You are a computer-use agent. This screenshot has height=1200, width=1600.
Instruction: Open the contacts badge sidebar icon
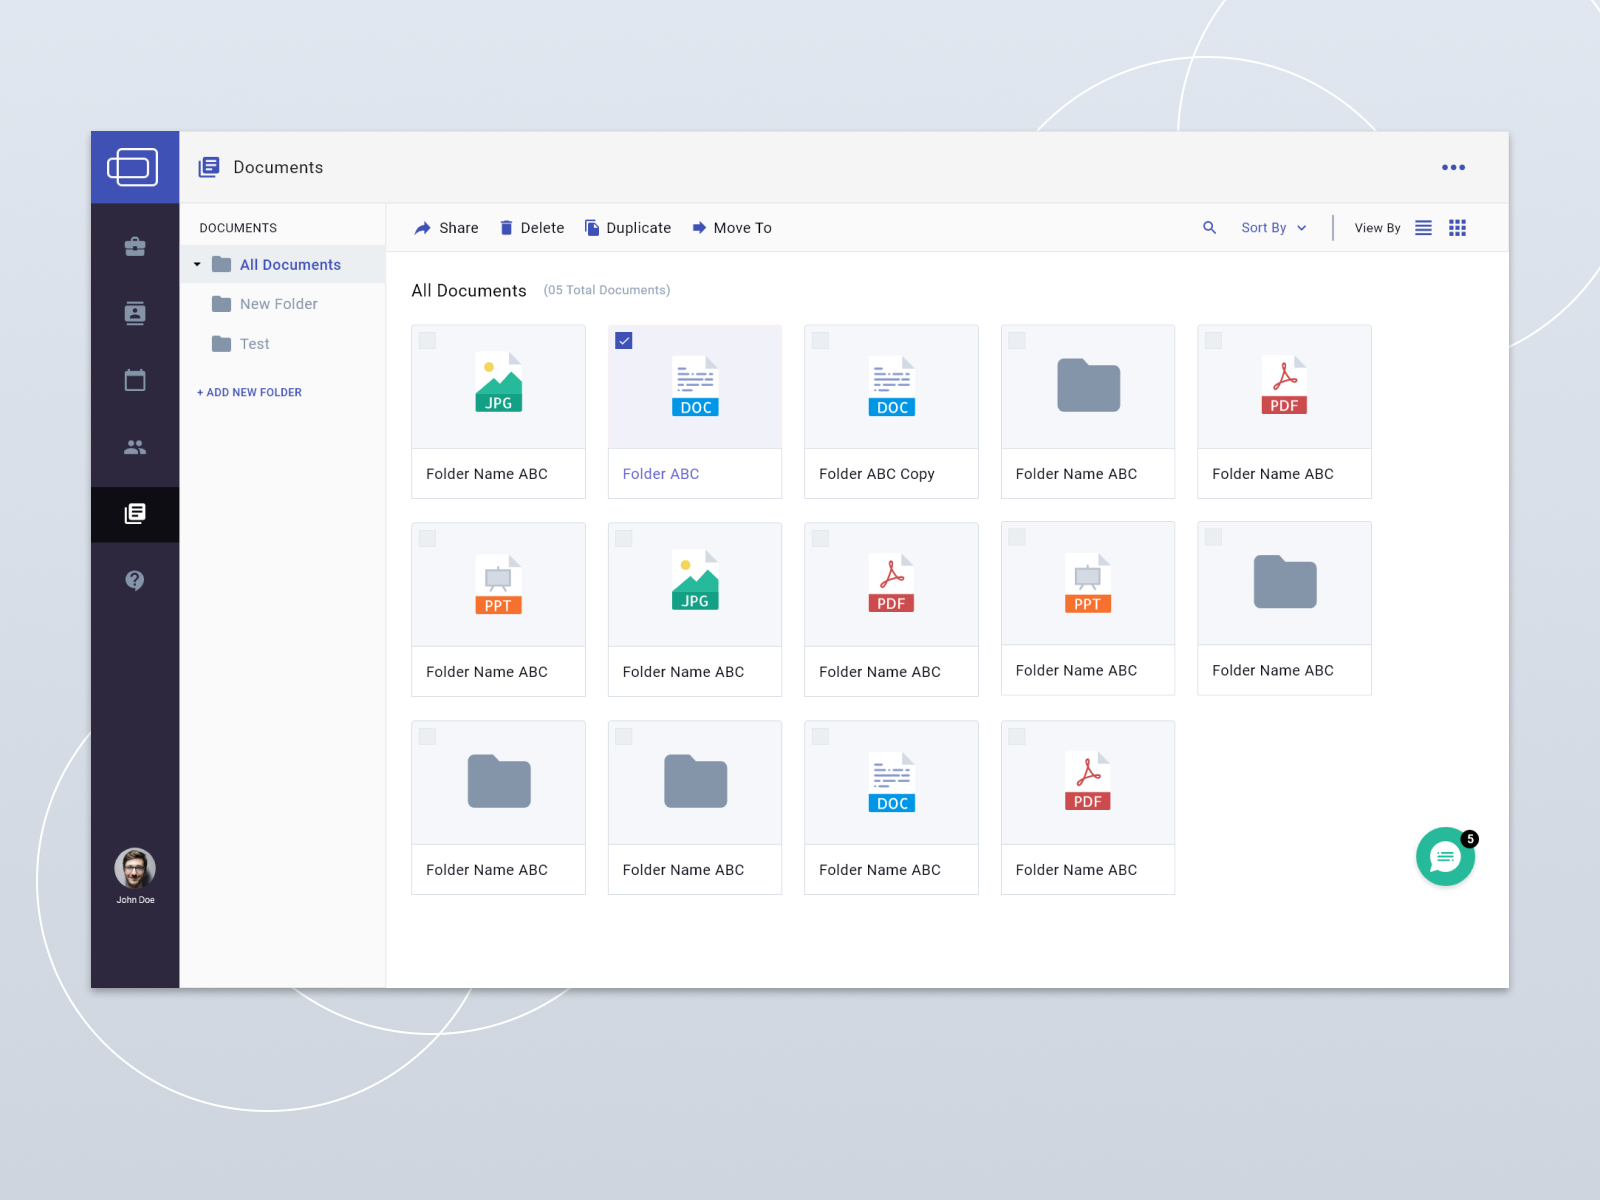point(135,313)
